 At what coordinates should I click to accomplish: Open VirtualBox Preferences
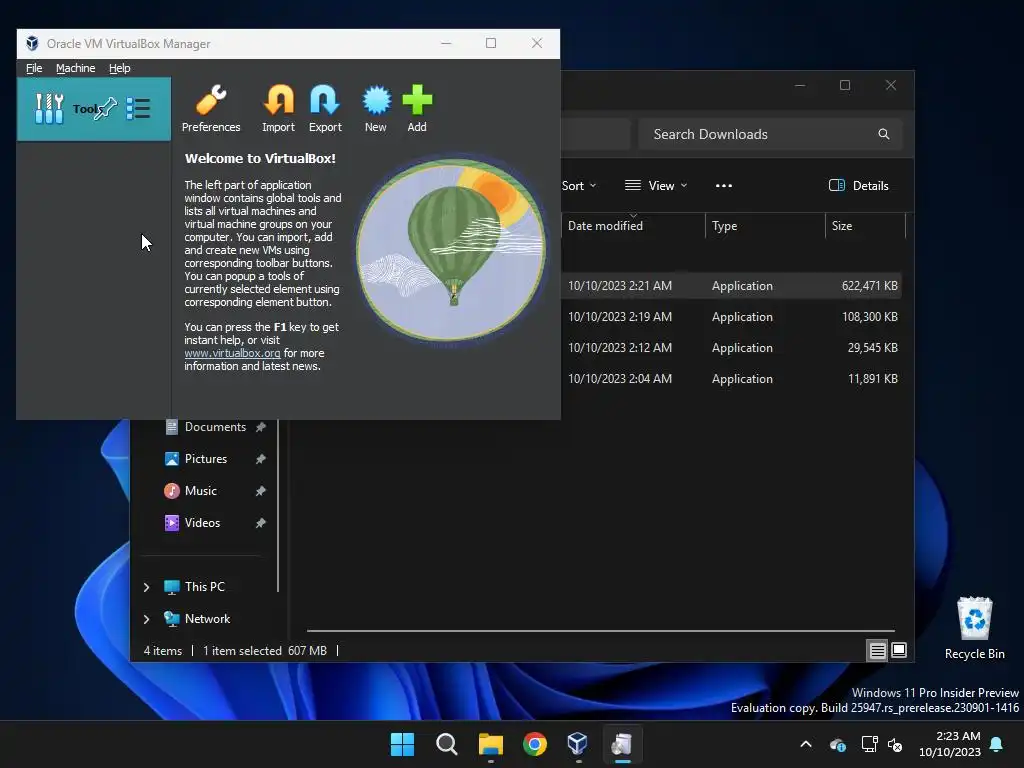coord(210,108)
